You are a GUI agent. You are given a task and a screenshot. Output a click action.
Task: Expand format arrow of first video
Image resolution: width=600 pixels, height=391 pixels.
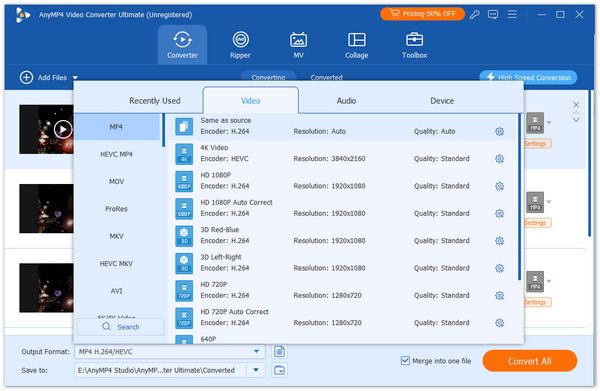point(549,123)
